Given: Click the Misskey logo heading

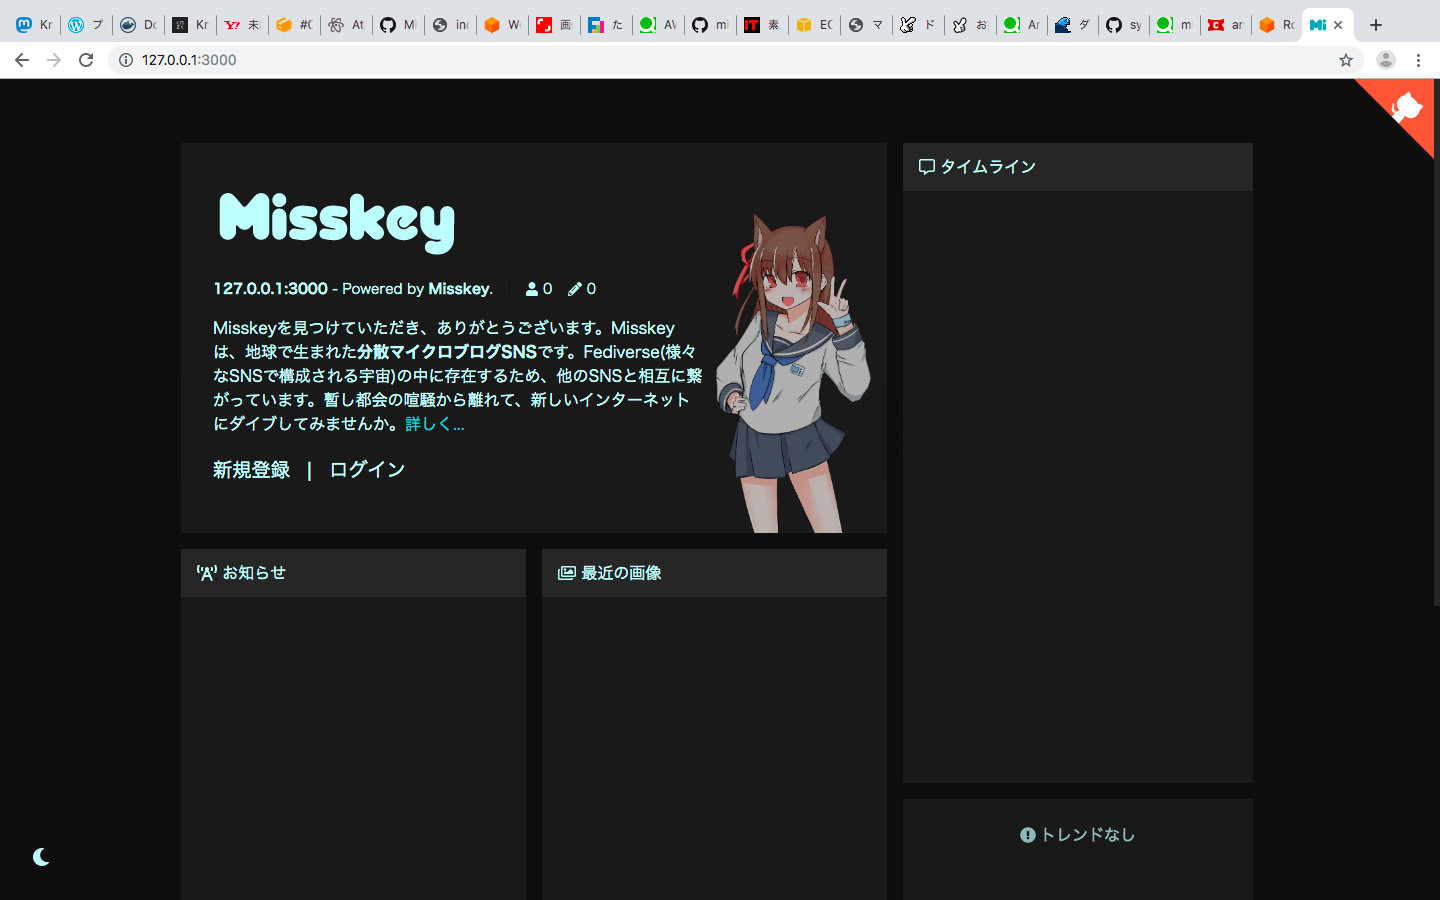Looking at the screenshot, I should coord(336,221).
